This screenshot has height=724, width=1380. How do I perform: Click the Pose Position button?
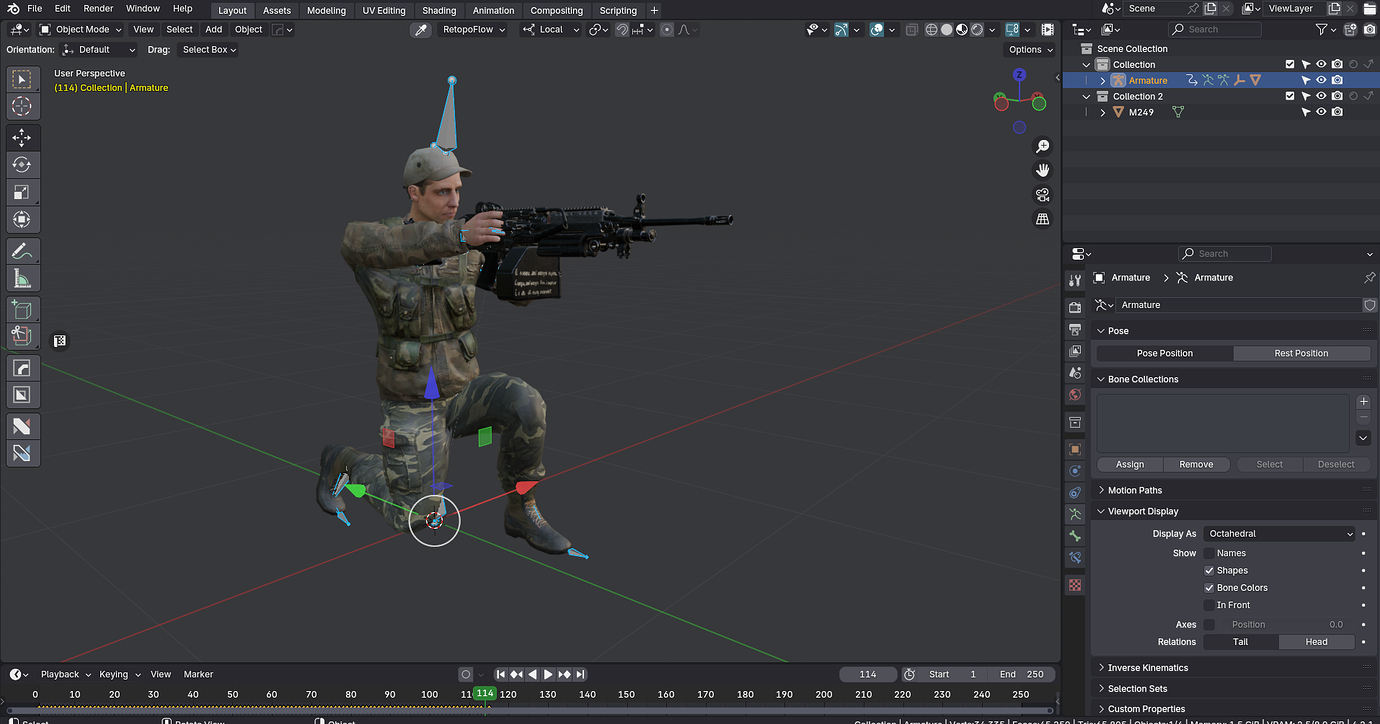click(1165, 353)
